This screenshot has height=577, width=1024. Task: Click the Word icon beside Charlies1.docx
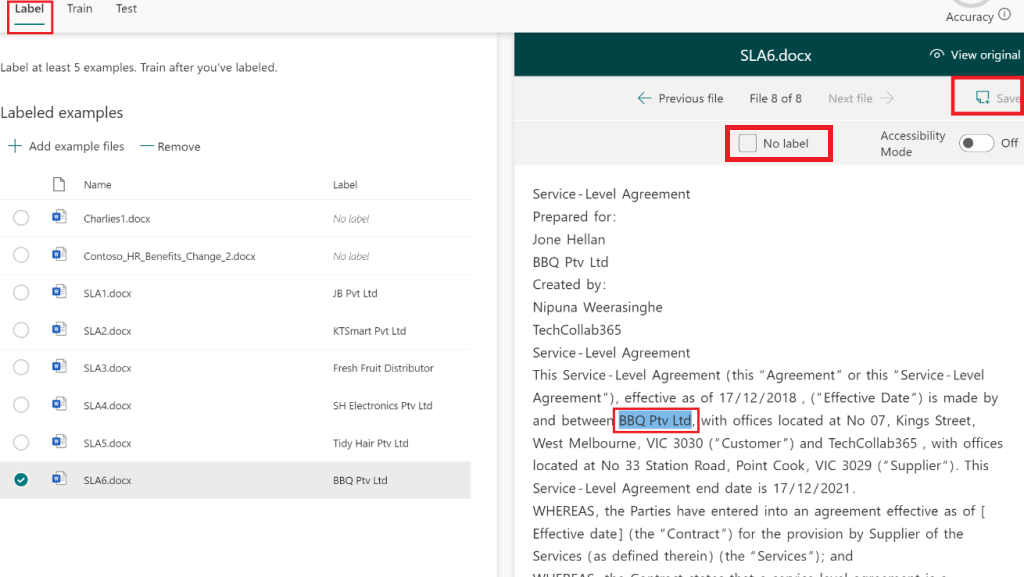pos(59,218)
